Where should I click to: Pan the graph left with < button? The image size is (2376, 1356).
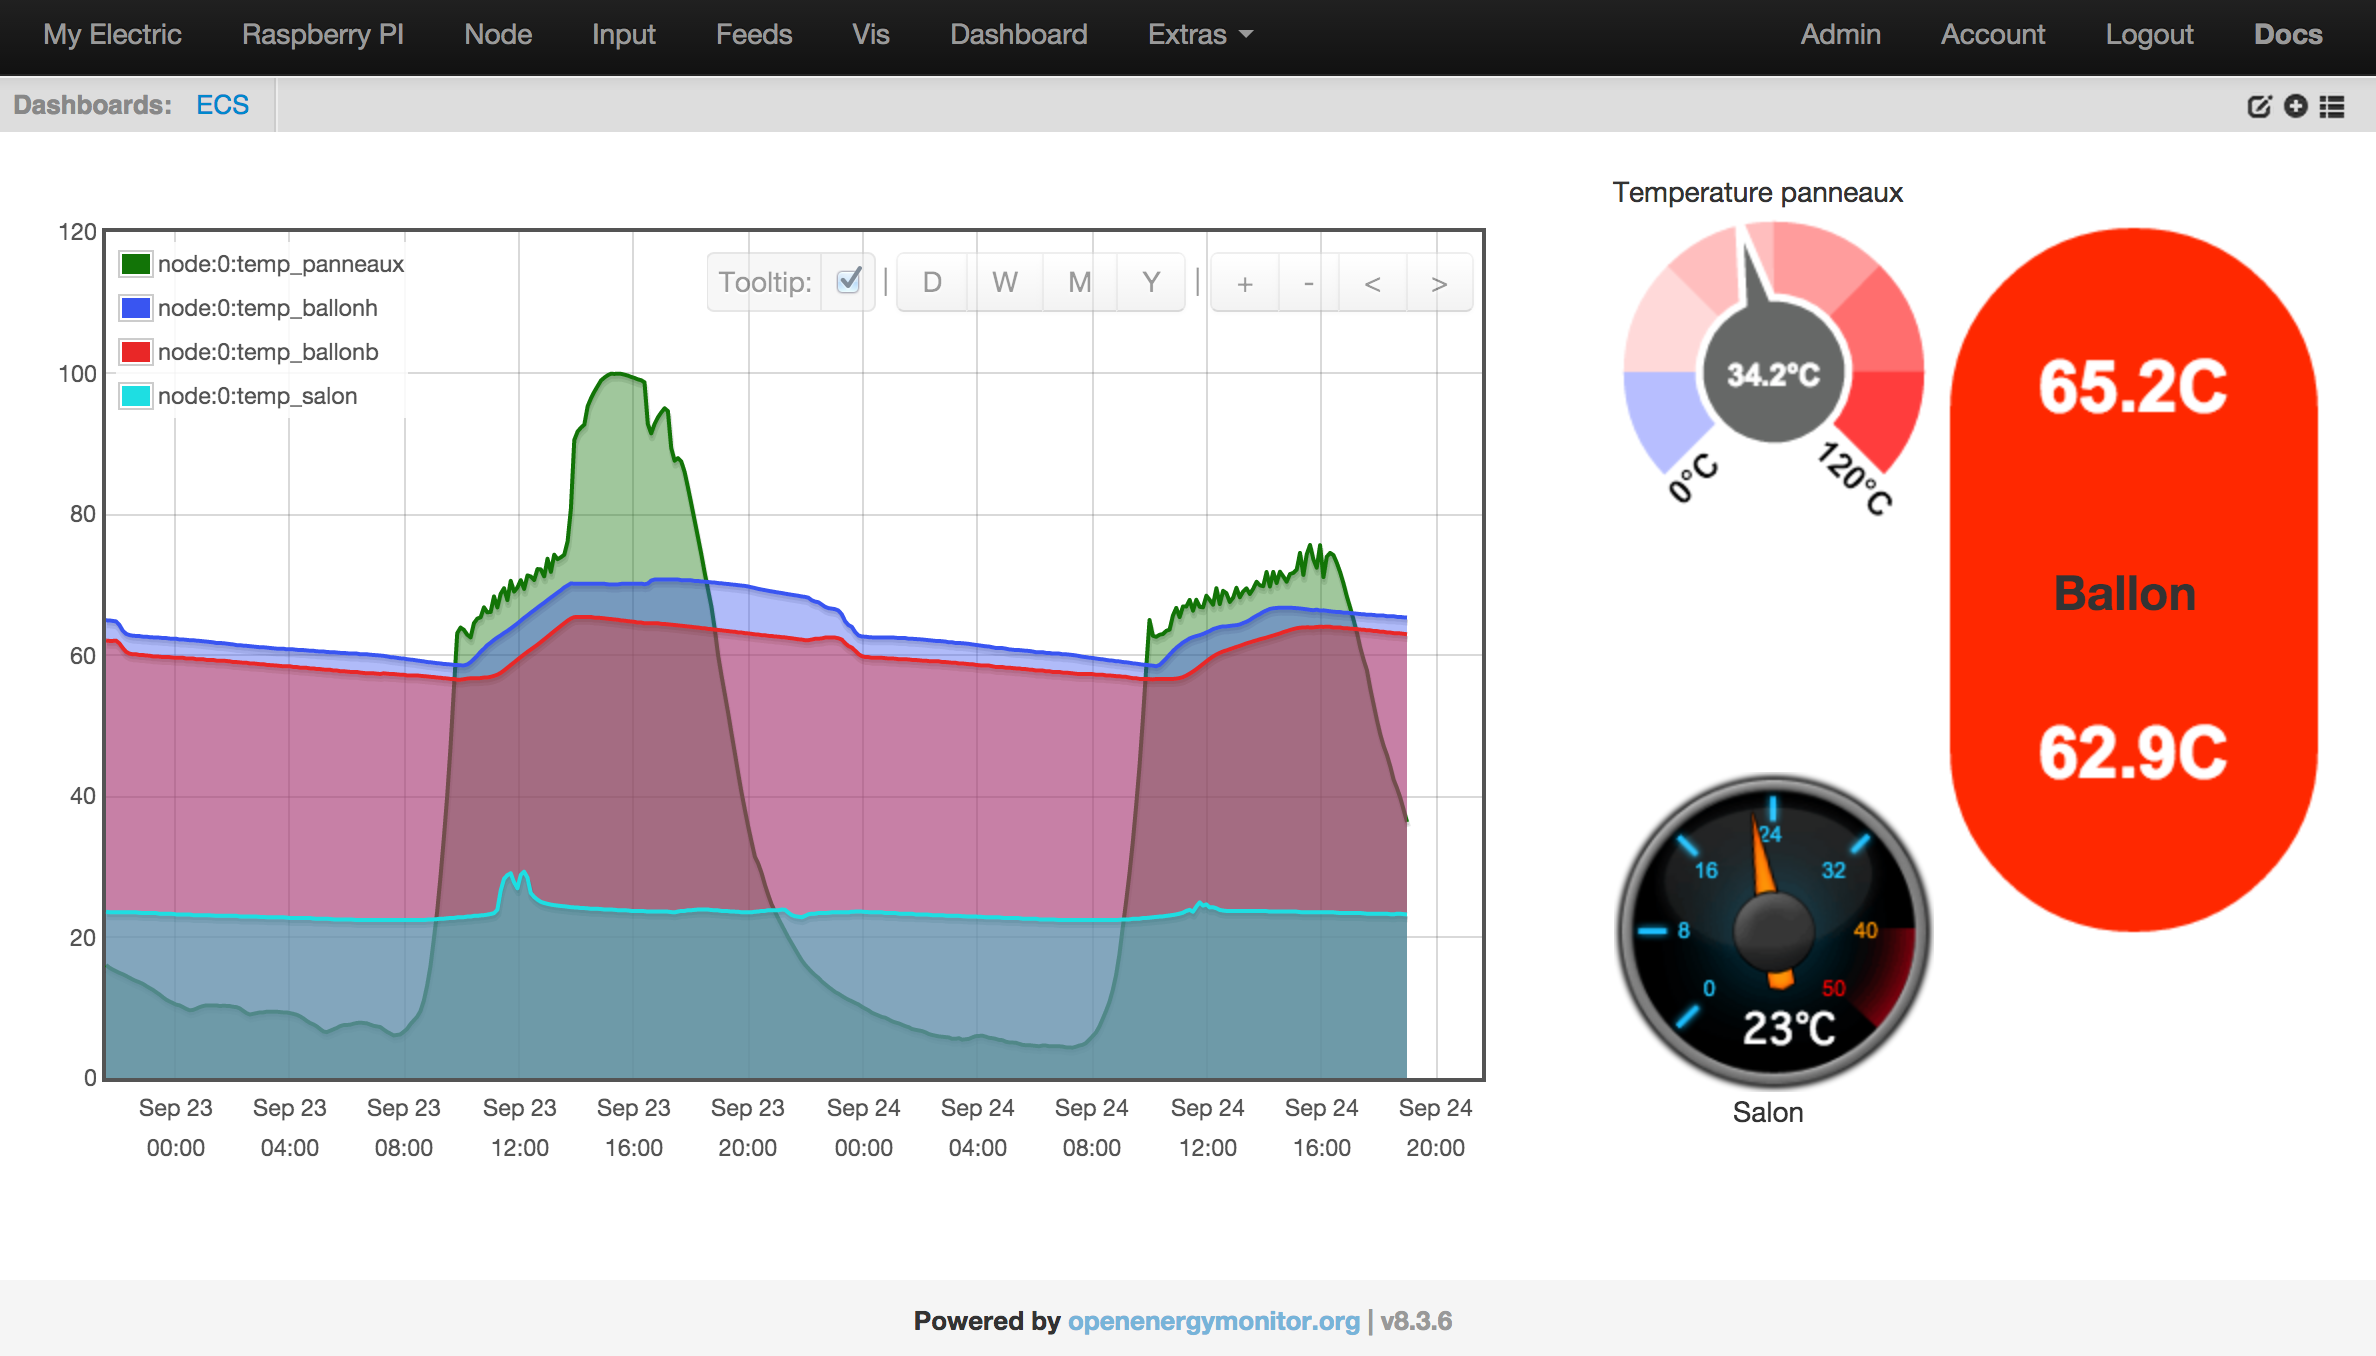[1373, 283]
